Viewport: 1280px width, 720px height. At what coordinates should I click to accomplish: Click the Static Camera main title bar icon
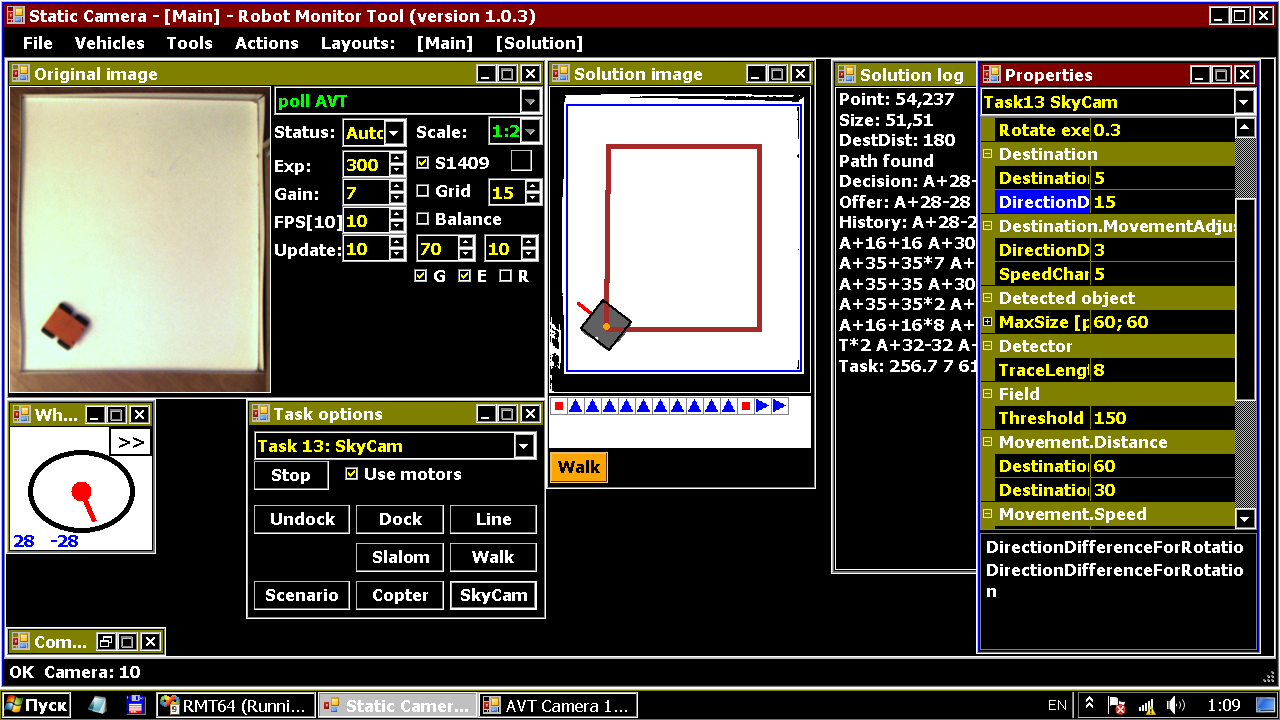(15, 16)
